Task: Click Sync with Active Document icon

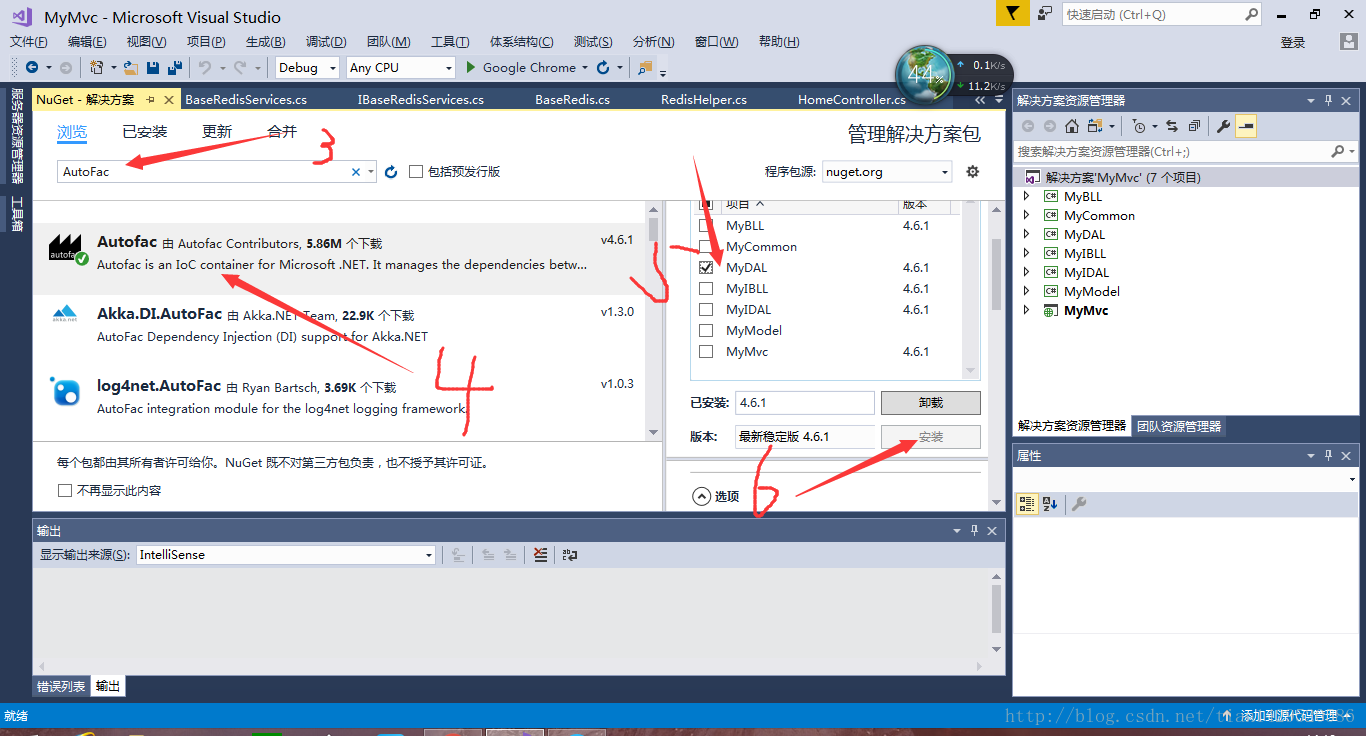Action: [1172, 126]
